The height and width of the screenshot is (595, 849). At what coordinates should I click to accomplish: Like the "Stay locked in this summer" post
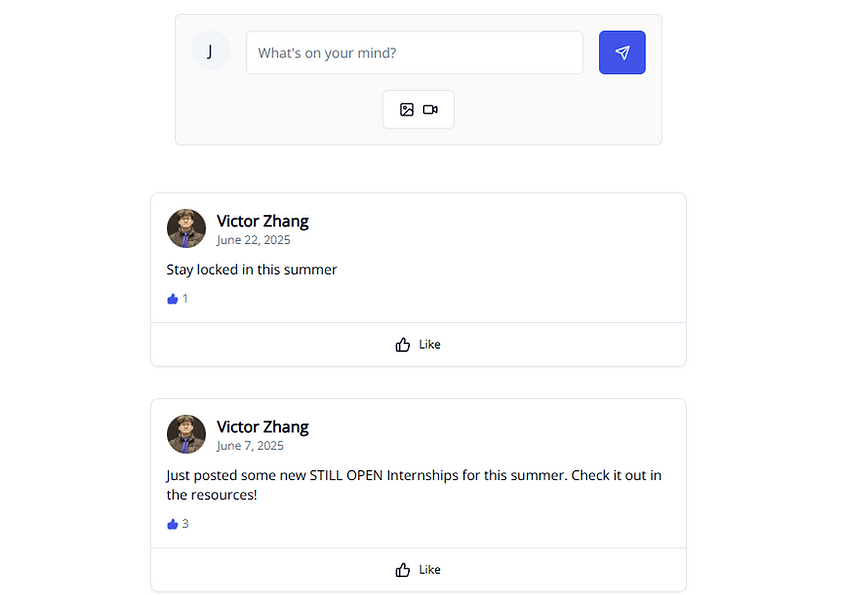point(418,344)
